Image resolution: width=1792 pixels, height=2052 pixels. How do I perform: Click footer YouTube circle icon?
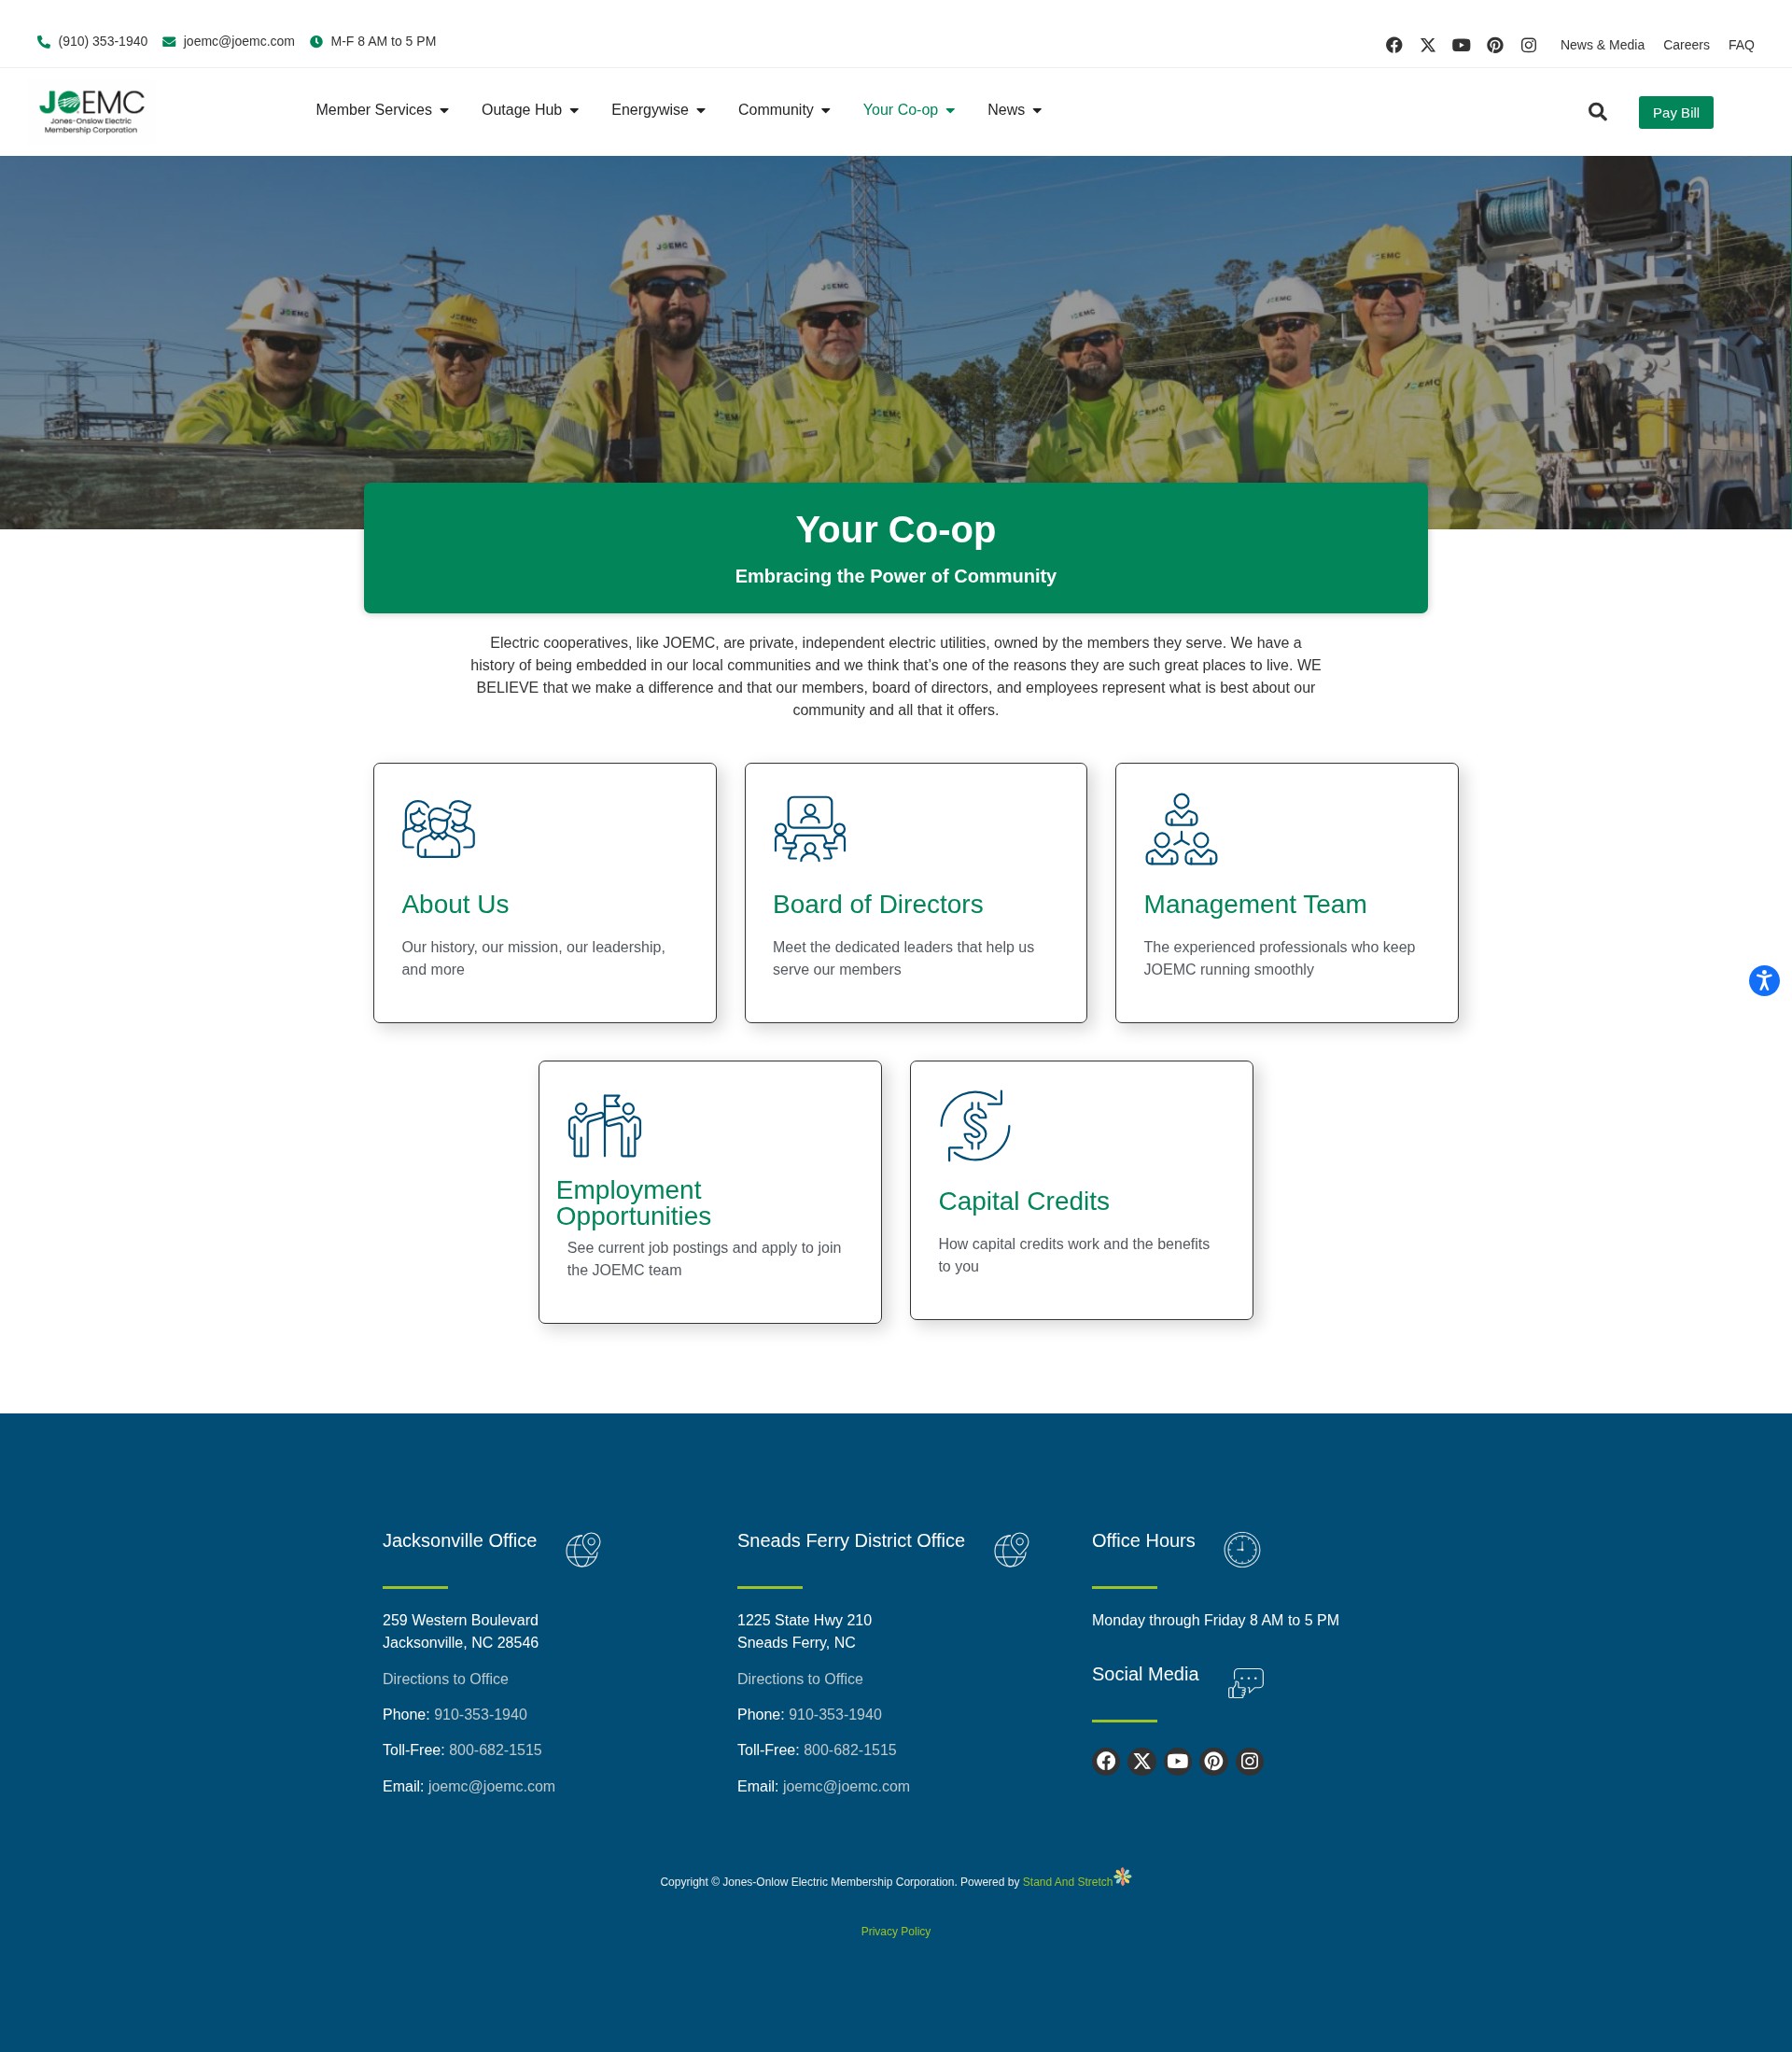tap(1178, 1761)
